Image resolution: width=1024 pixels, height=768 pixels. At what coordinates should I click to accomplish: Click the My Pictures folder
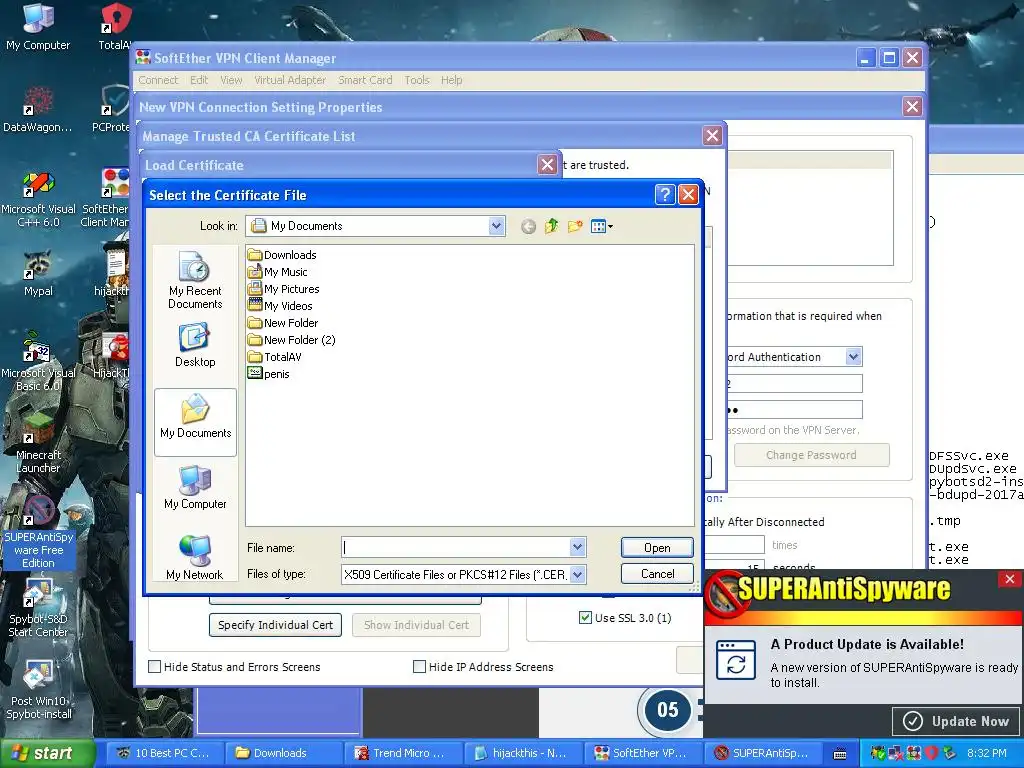(x=283, y=289)
